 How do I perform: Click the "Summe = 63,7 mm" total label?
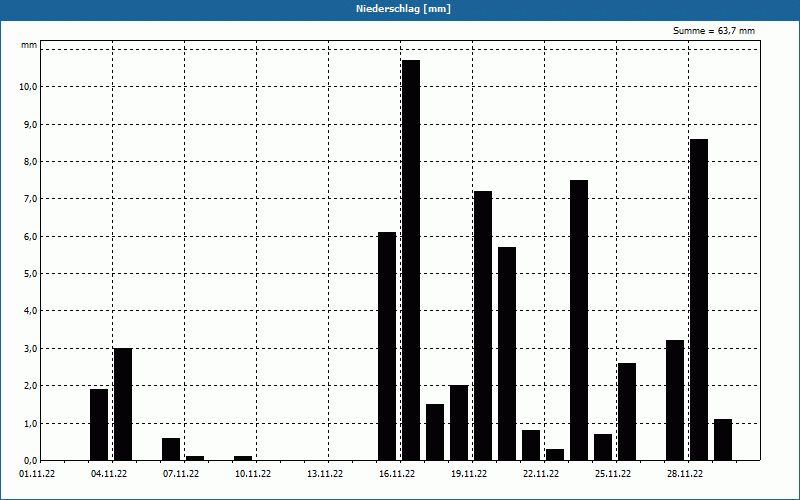(x=714, y=31)
